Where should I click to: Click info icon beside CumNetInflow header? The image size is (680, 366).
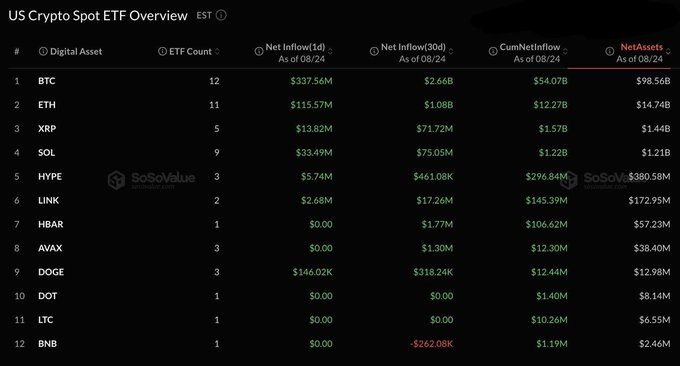point(493,51)
